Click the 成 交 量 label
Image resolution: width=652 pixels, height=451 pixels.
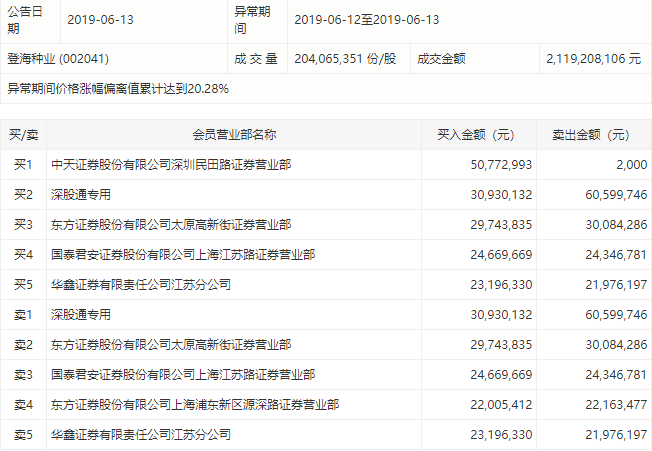(x=255, y=59)
